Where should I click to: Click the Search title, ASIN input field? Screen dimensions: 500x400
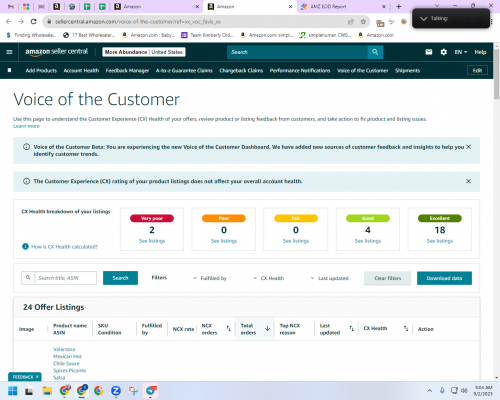click(x=66, y=278)
